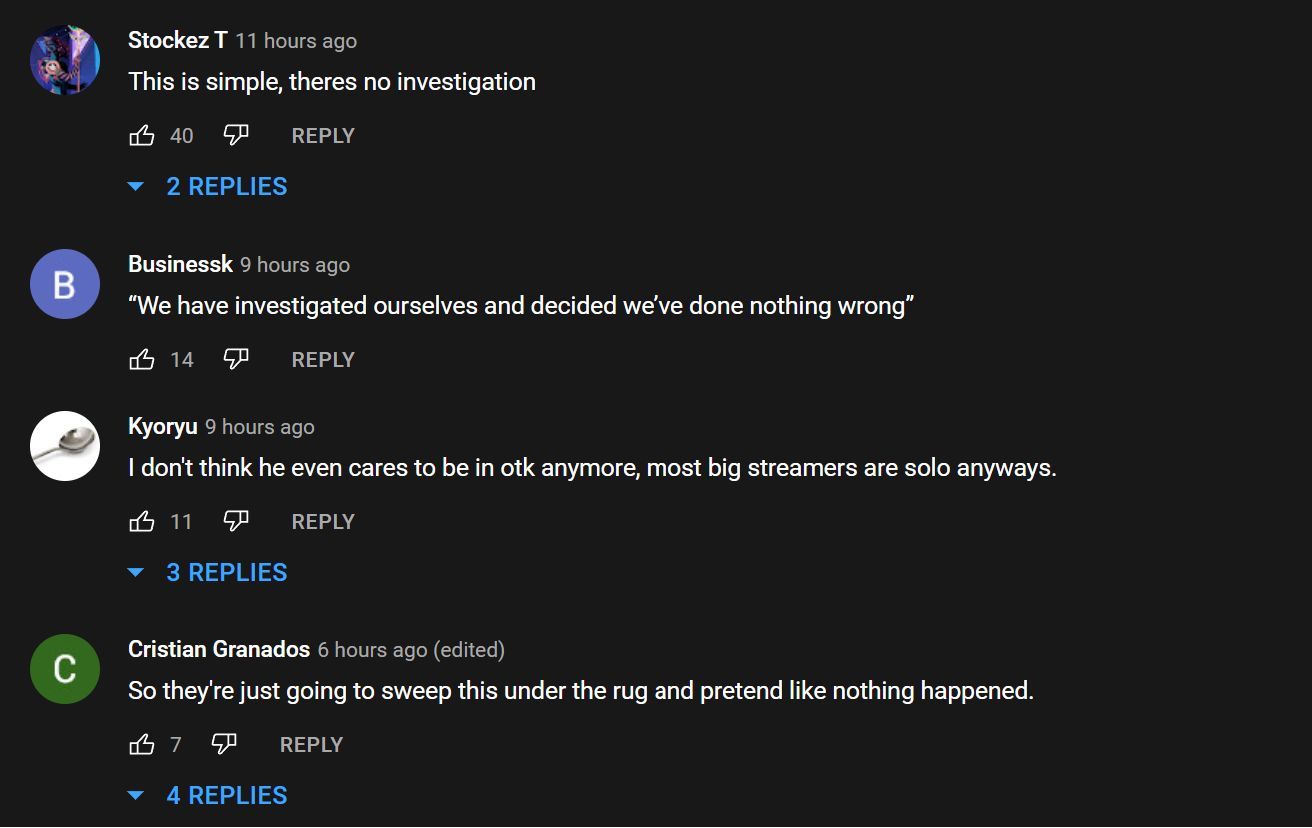Open Stockez T's profile avatar
Image resolution: width=1312 pixels, height=828 pixels.
[65, 60]
